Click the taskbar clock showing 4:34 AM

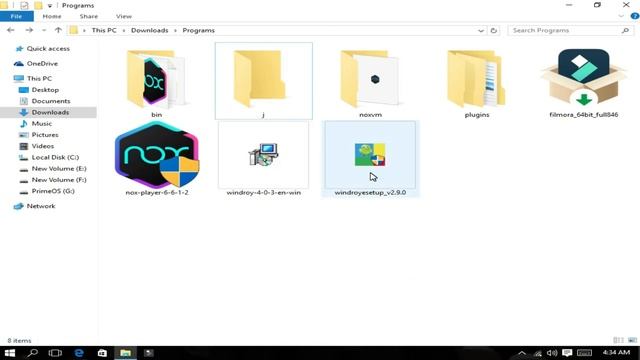pyautogui.click(x=616, y=352)
